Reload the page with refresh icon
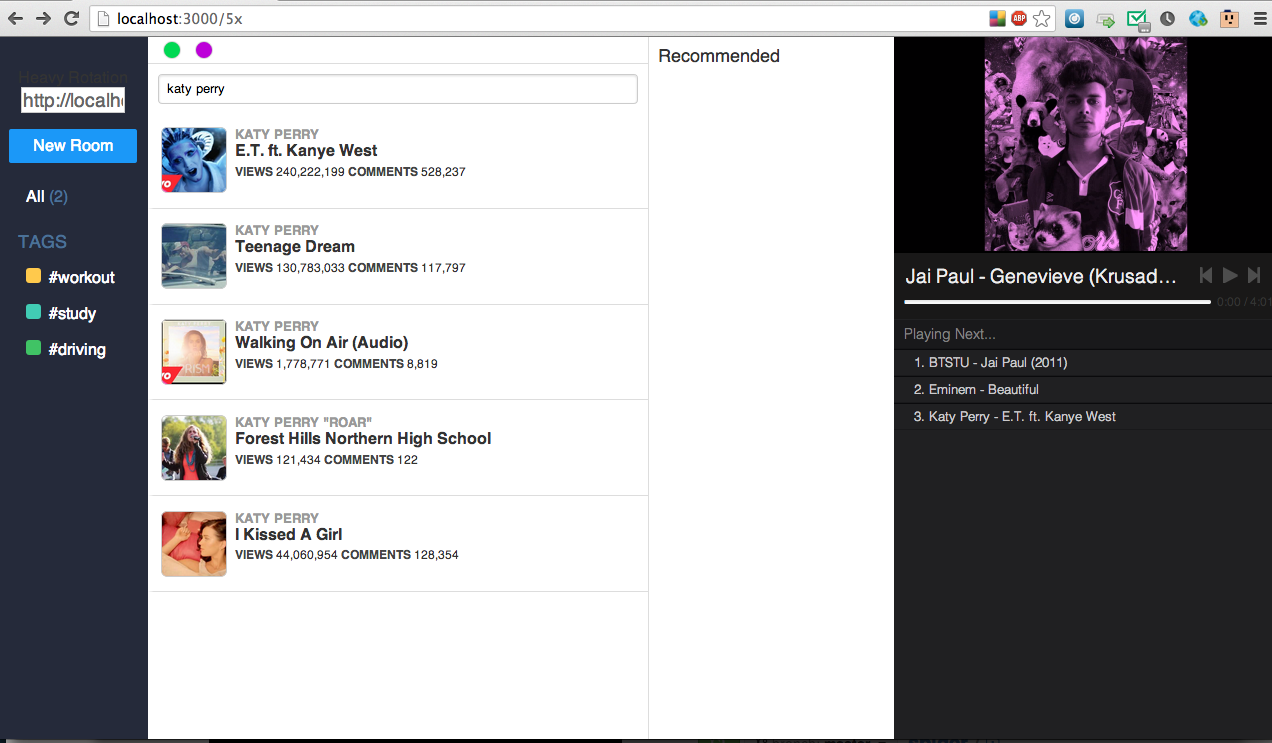The height and width of the screenshot is (743, 1272). tap(71, 18)
